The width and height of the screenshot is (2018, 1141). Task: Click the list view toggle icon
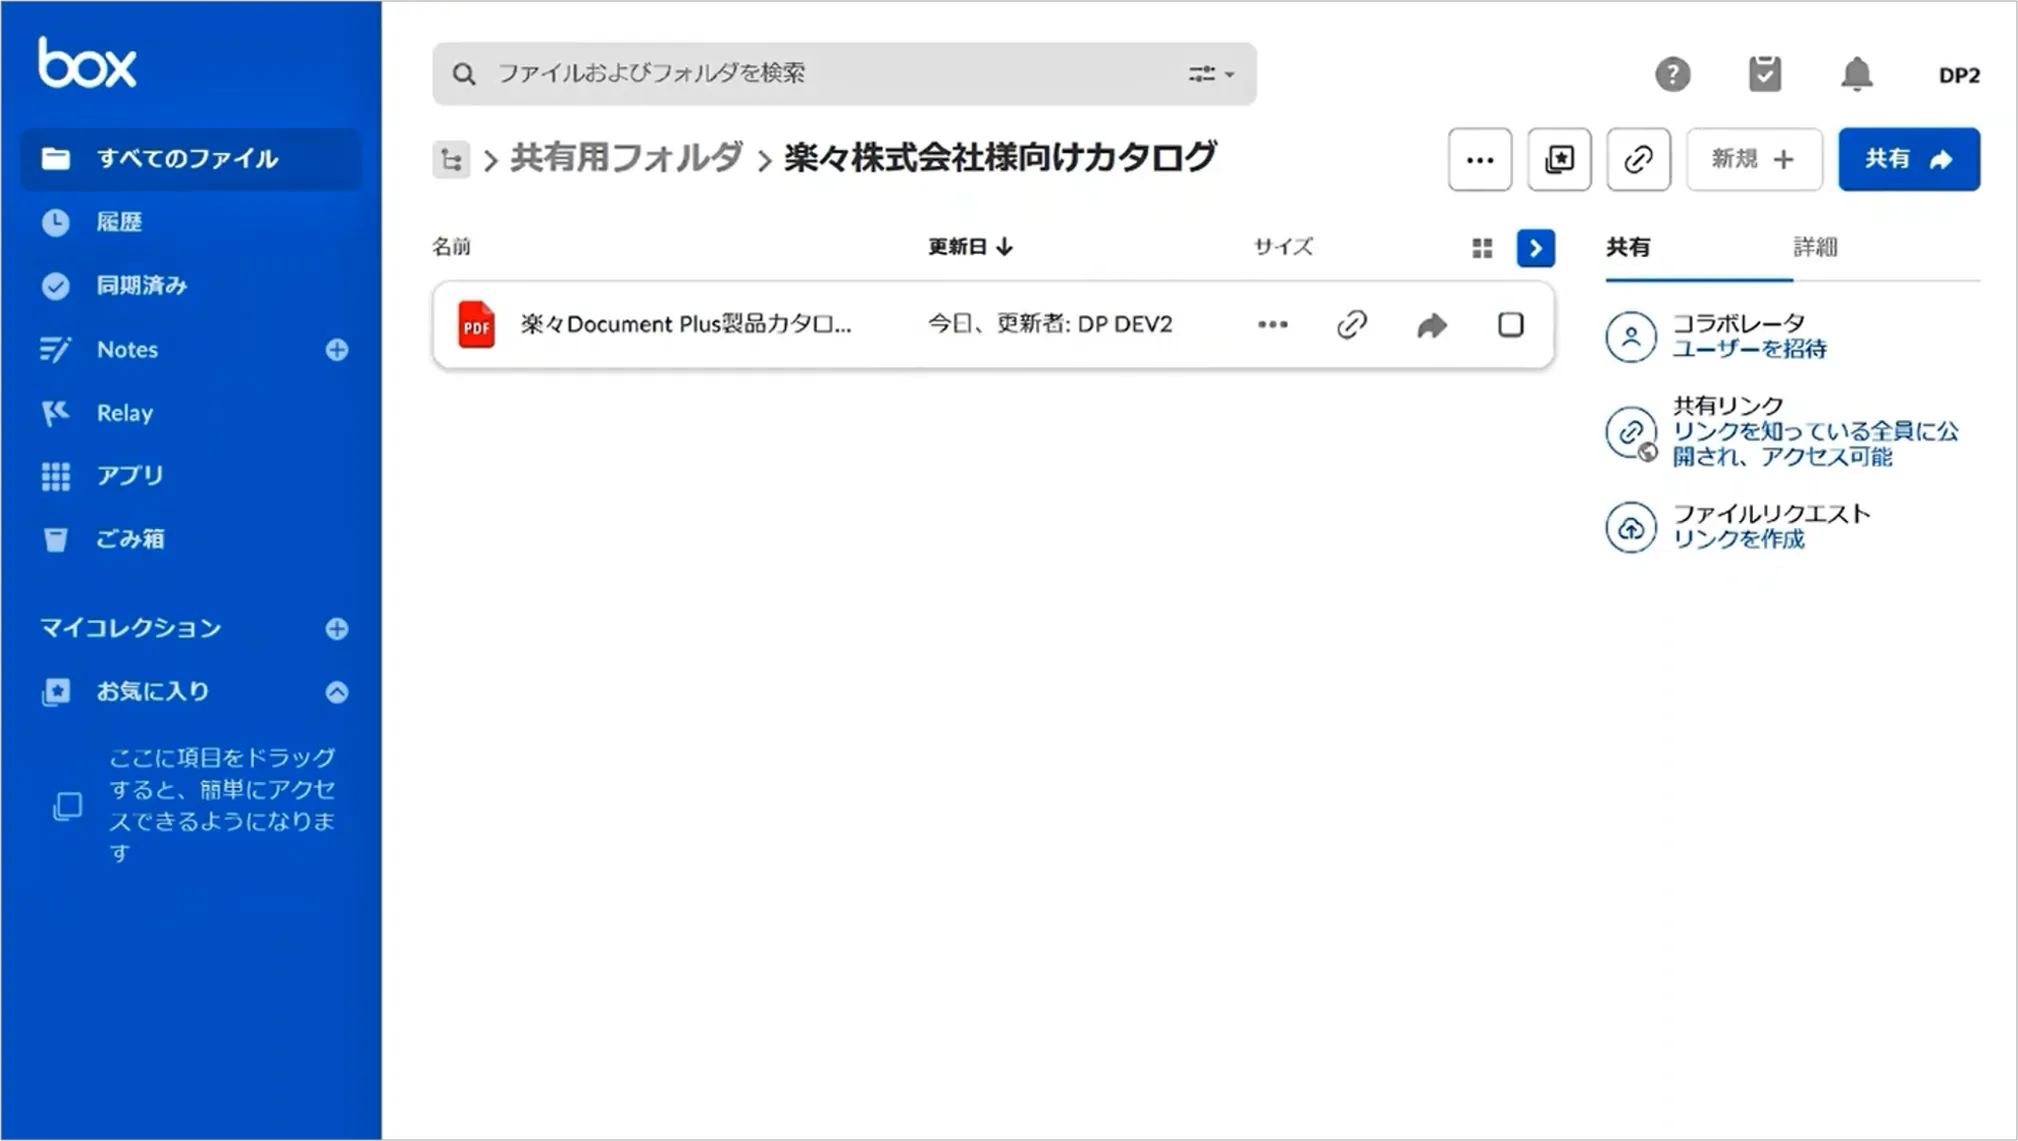tap(1537, 247)
